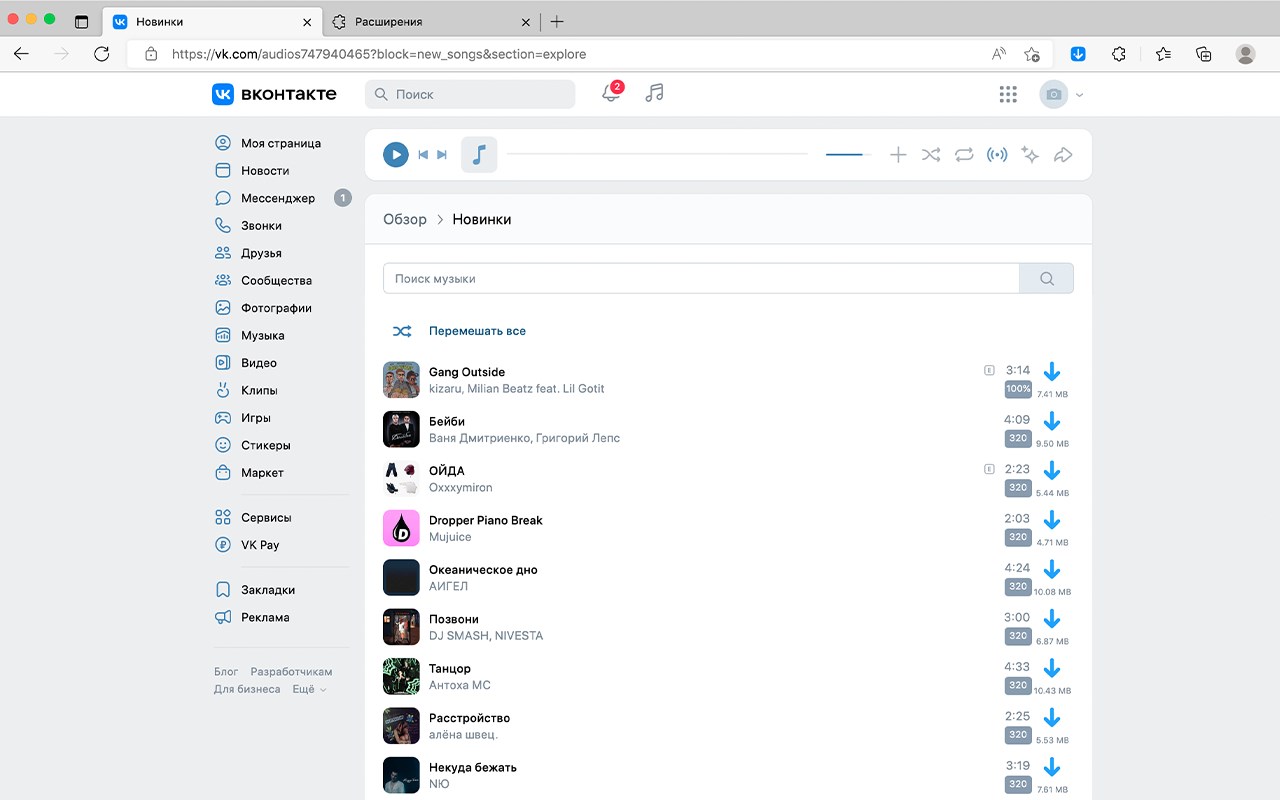The image size is (1280, 800).
Task: Focus the header Поиск search field
Action: click(x=470, y=94)
